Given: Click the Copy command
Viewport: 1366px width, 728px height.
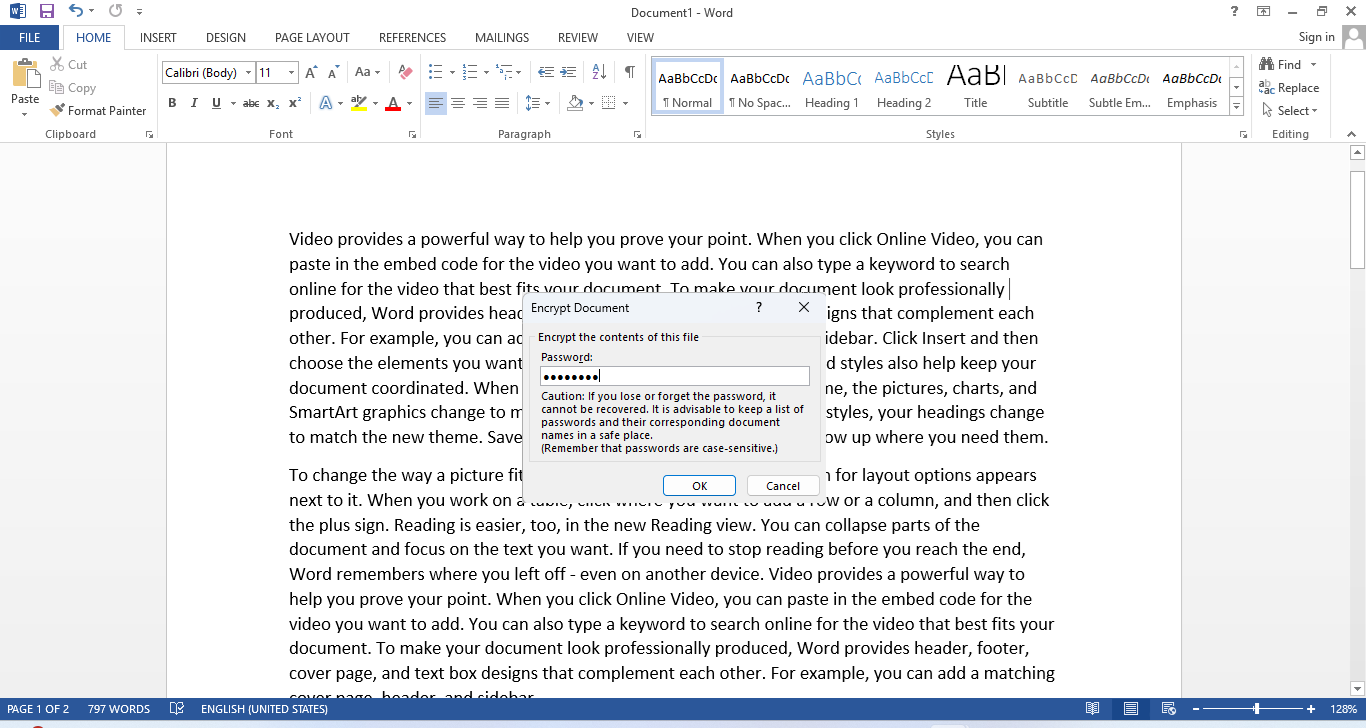Looking at the screenshot, I should click(72, 88).
